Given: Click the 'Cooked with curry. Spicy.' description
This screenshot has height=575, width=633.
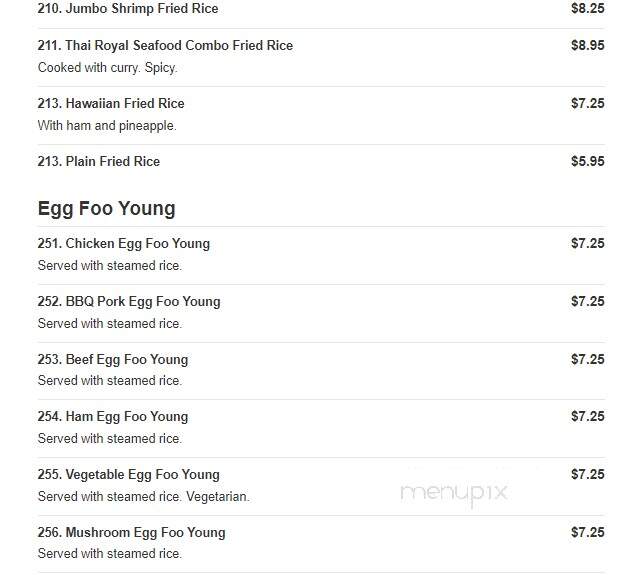Looking at the screenshot, I should pos(107,67).
